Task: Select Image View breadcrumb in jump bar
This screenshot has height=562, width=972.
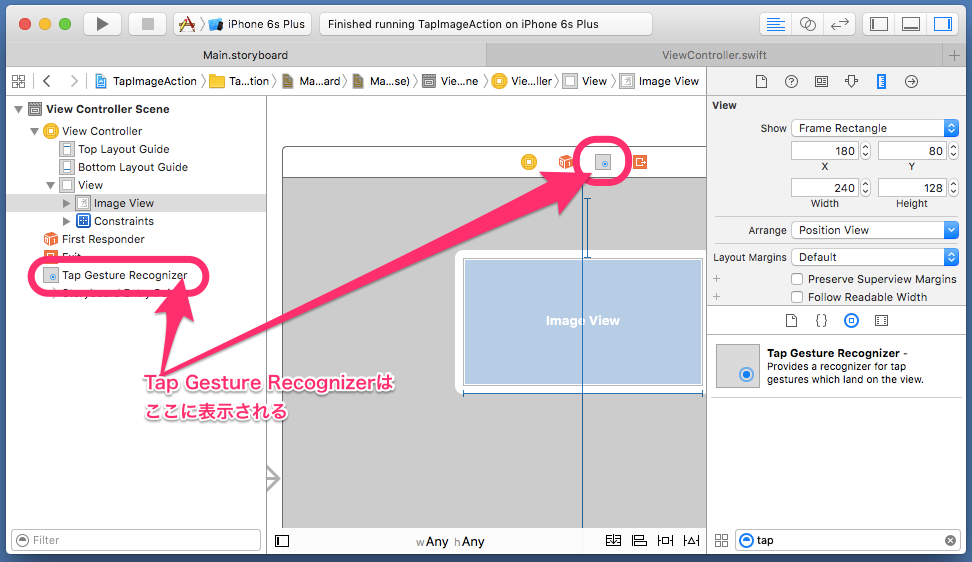Action: 660,81
